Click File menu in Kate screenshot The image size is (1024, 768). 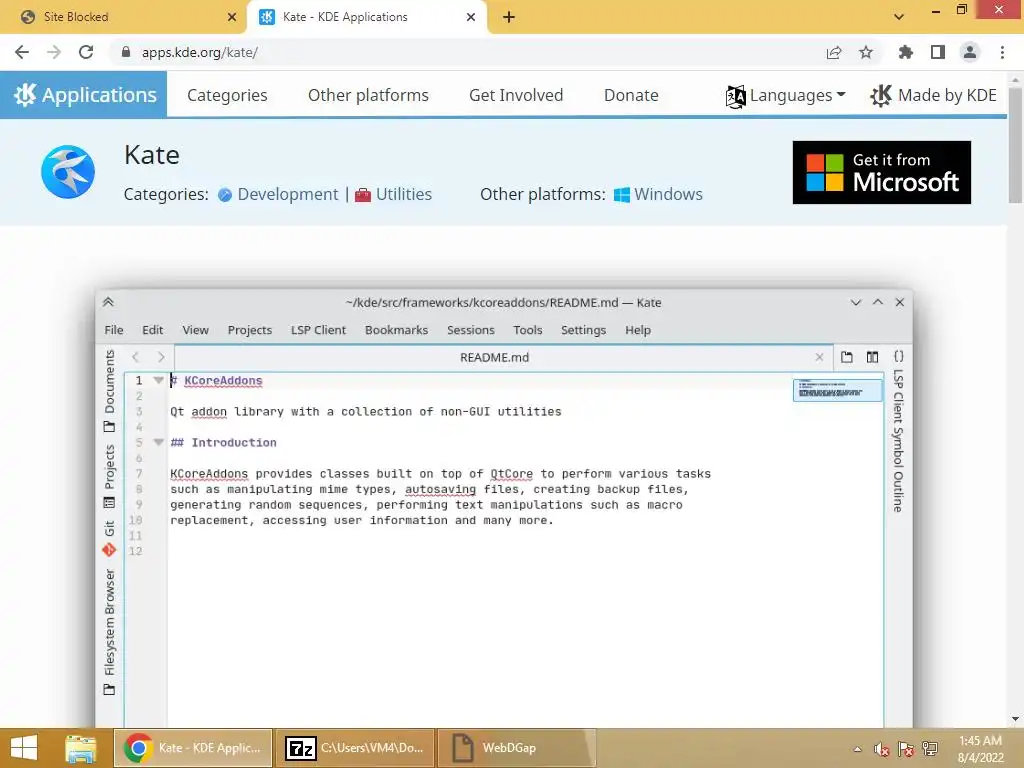pyautogui.click(x=114, y=330)
